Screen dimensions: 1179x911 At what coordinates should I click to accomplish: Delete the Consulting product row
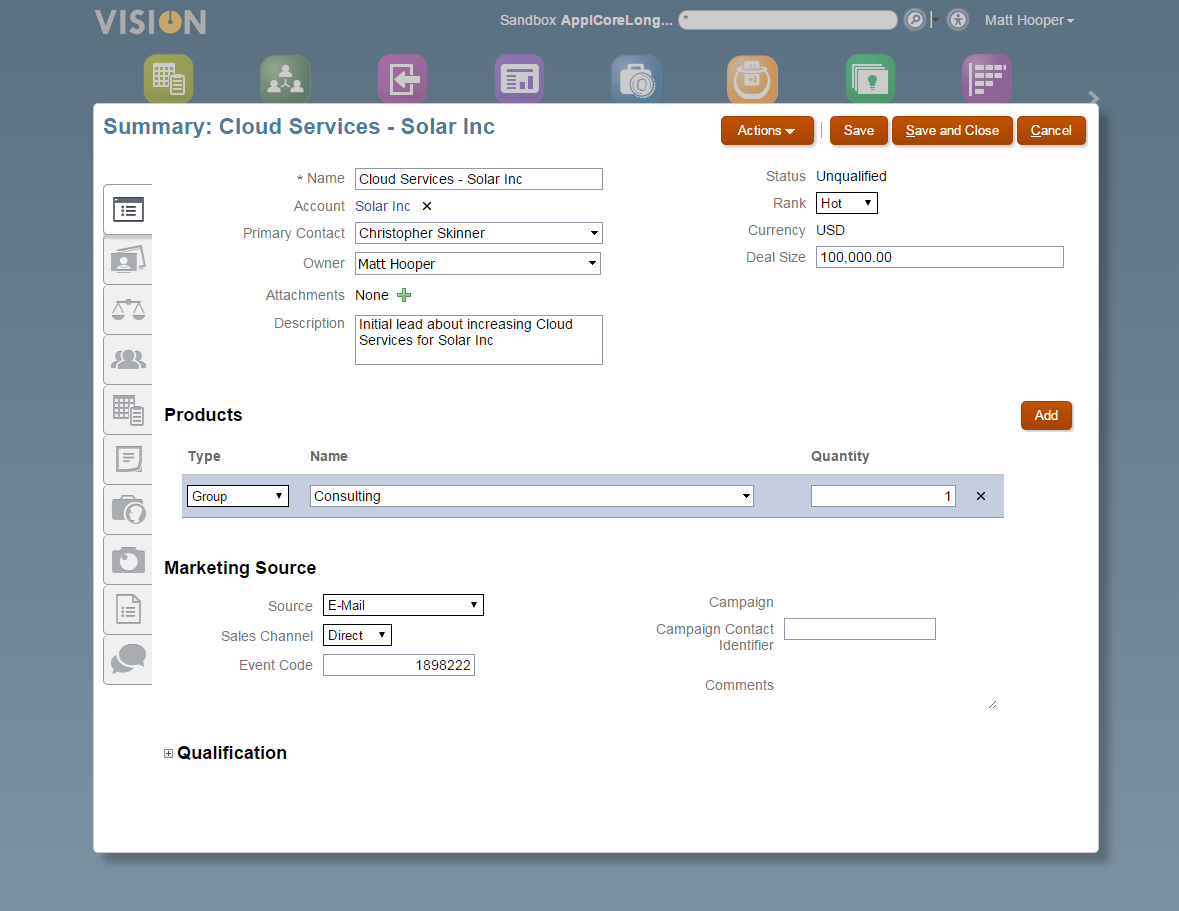(x=980, y=496)
